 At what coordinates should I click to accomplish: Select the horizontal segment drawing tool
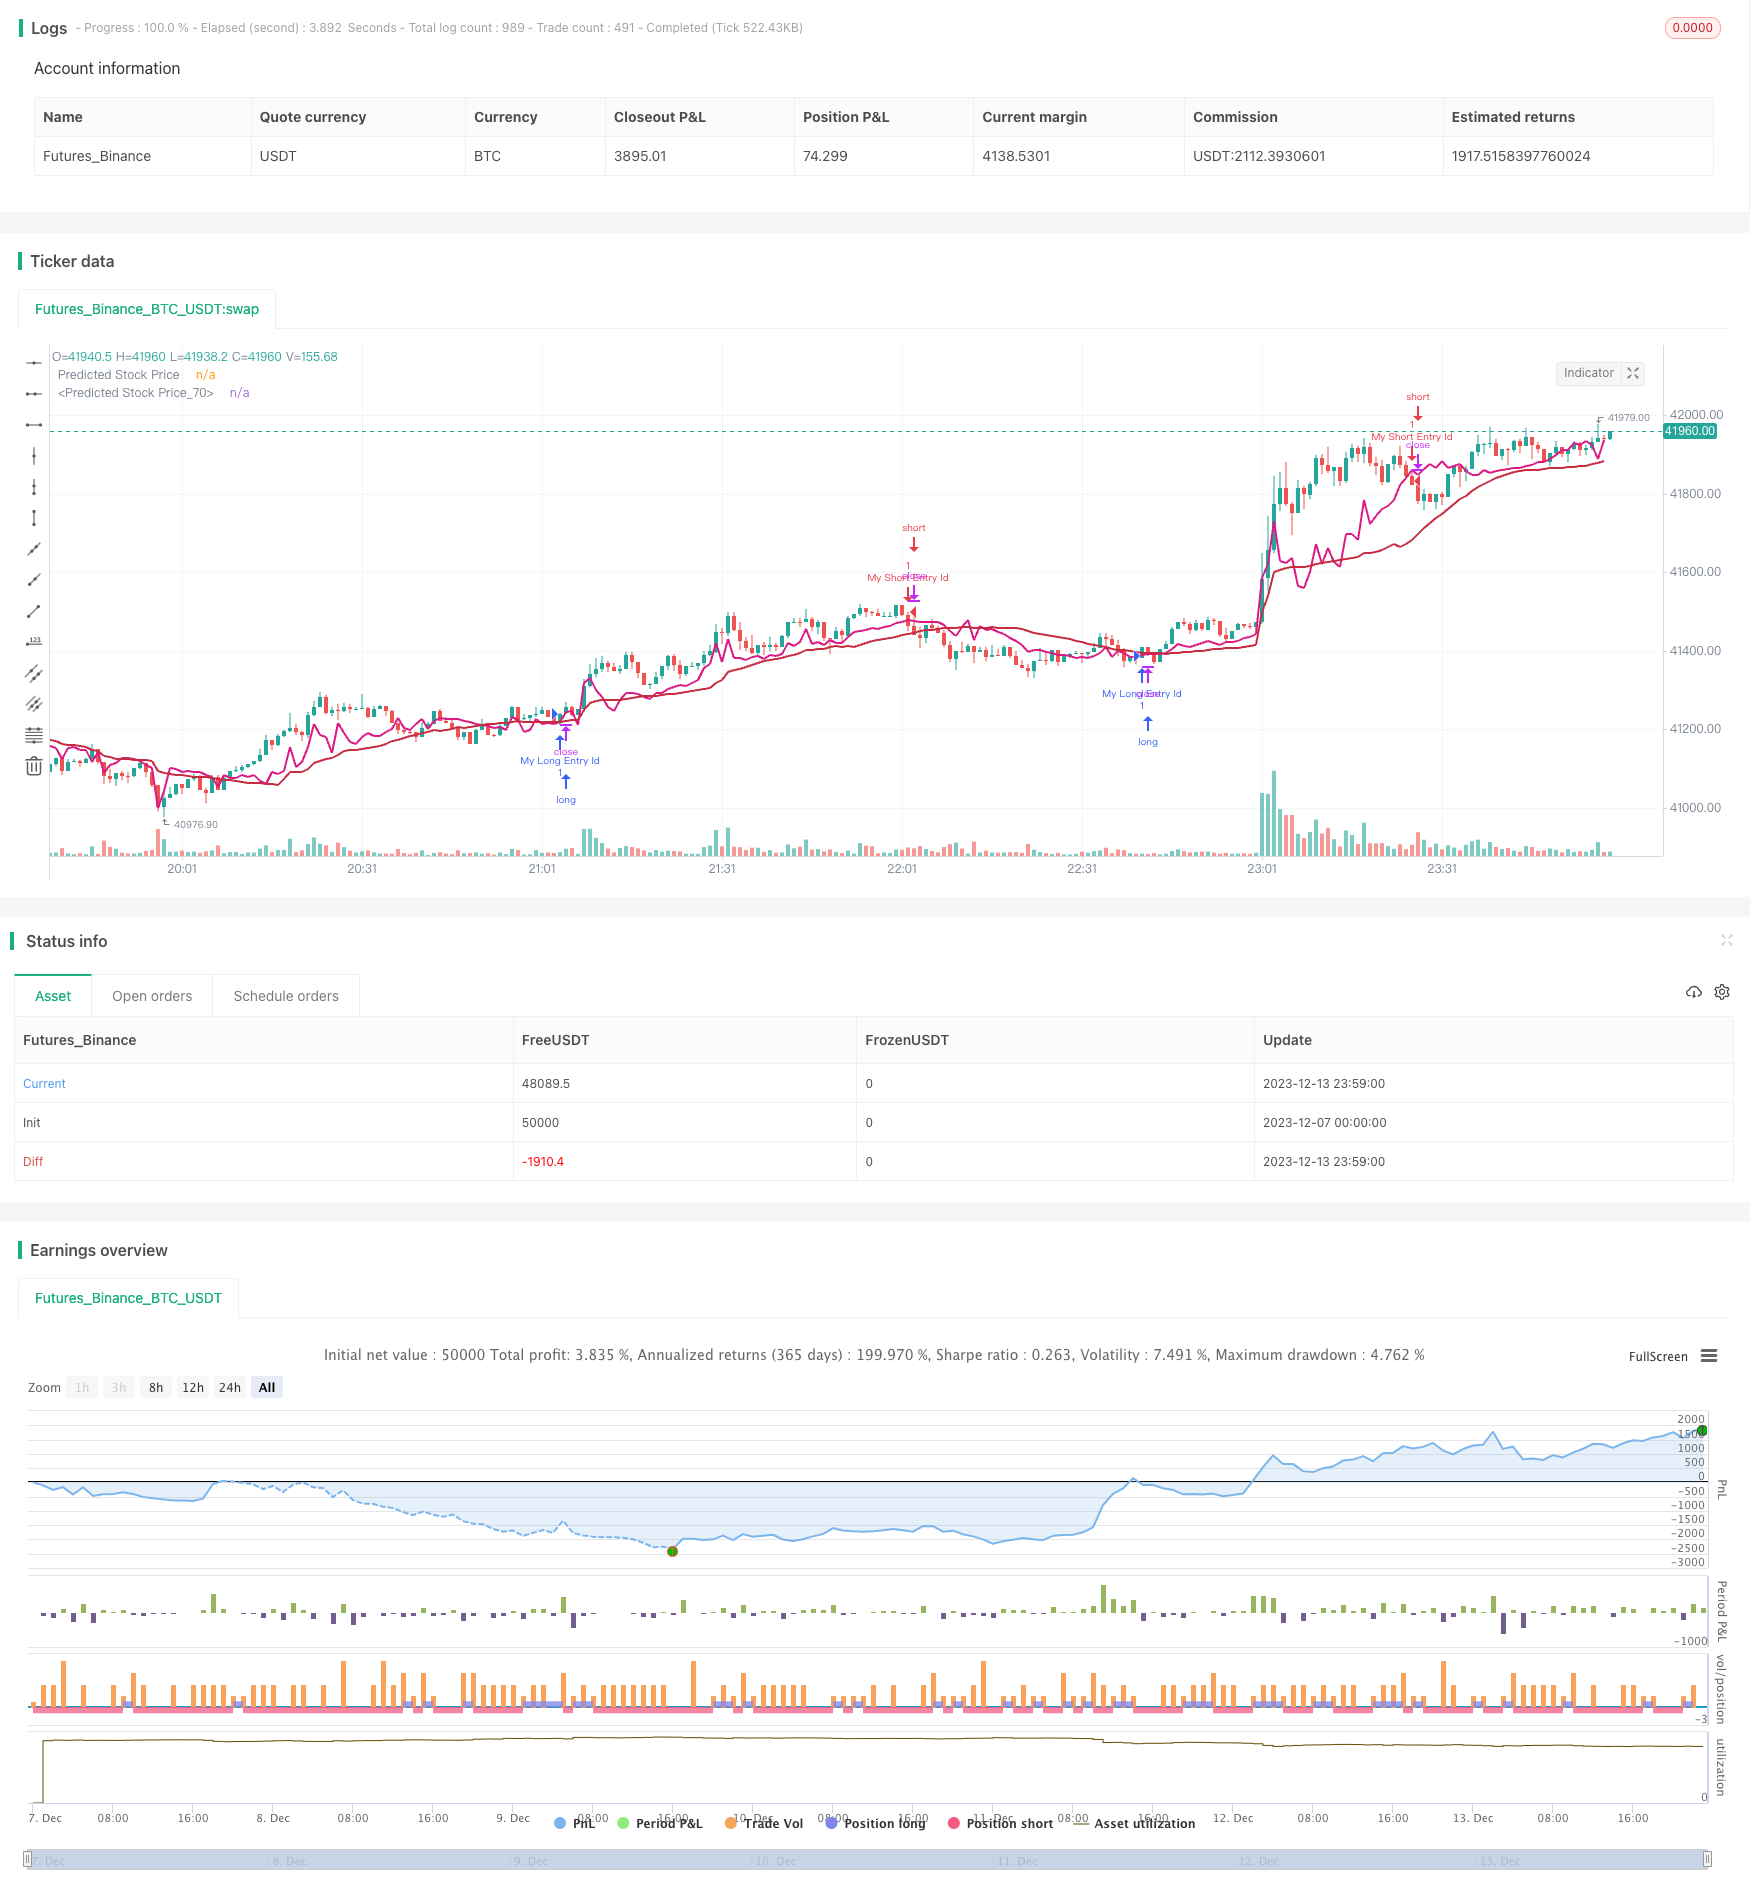(x=34, y=425)
